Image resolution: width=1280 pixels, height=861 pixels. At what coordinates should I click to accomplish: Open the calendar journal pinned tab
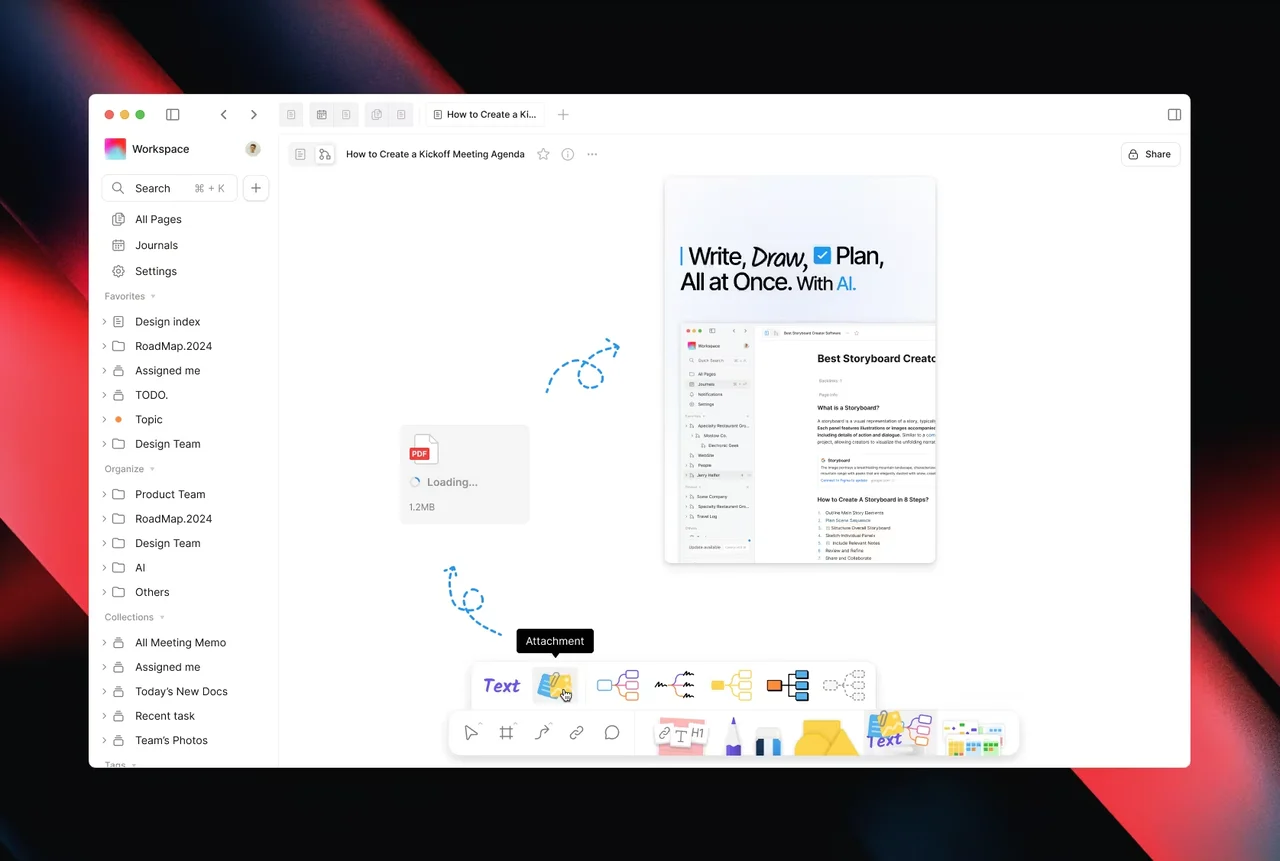[321, 115]
